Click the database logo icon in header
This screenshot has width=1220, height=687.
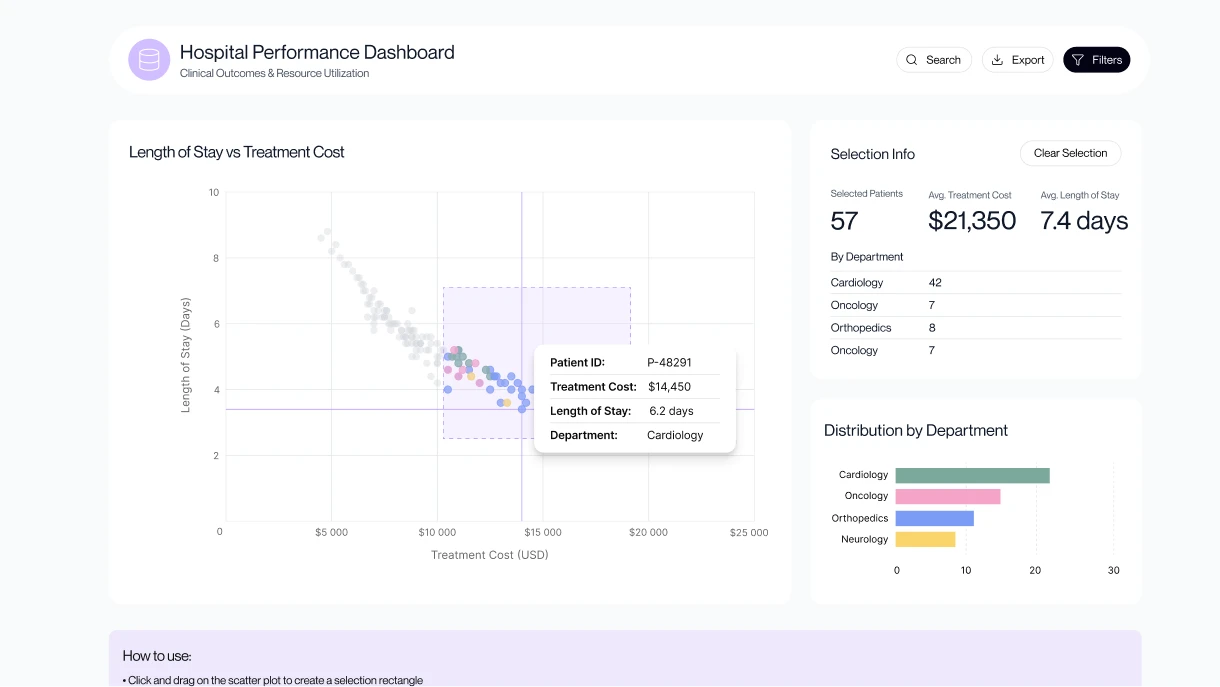point(149,60)
